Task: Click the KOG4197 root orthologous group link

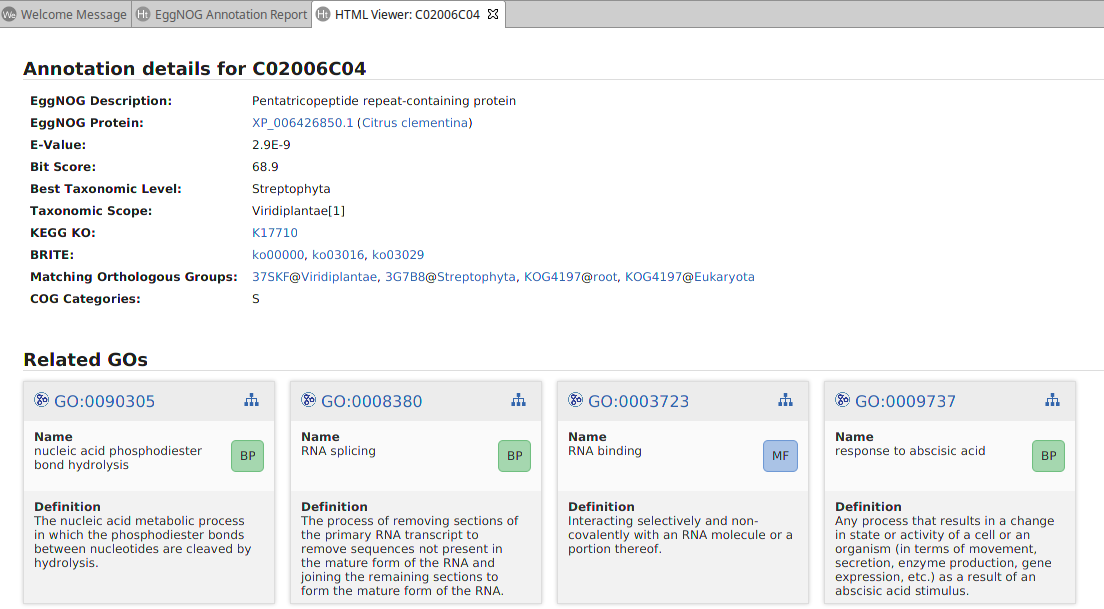Action: click(x=552, y=277)
